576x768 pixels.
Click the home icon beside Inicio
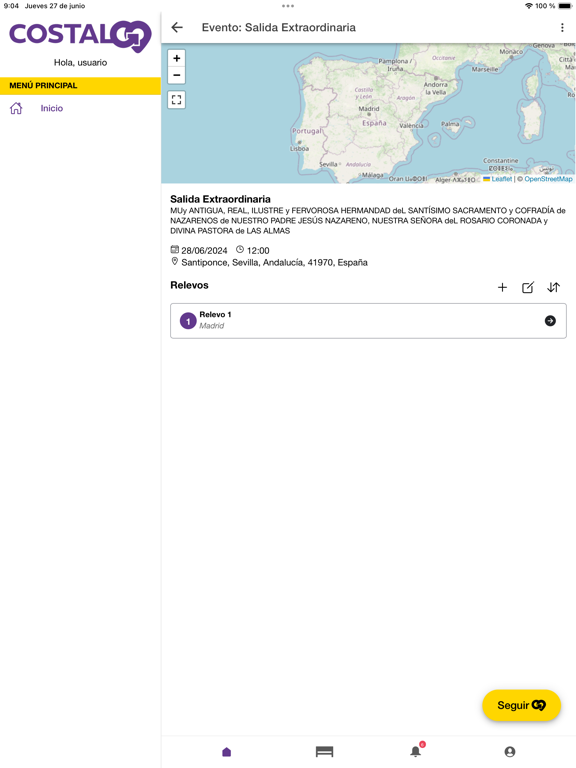pos(16,108)
